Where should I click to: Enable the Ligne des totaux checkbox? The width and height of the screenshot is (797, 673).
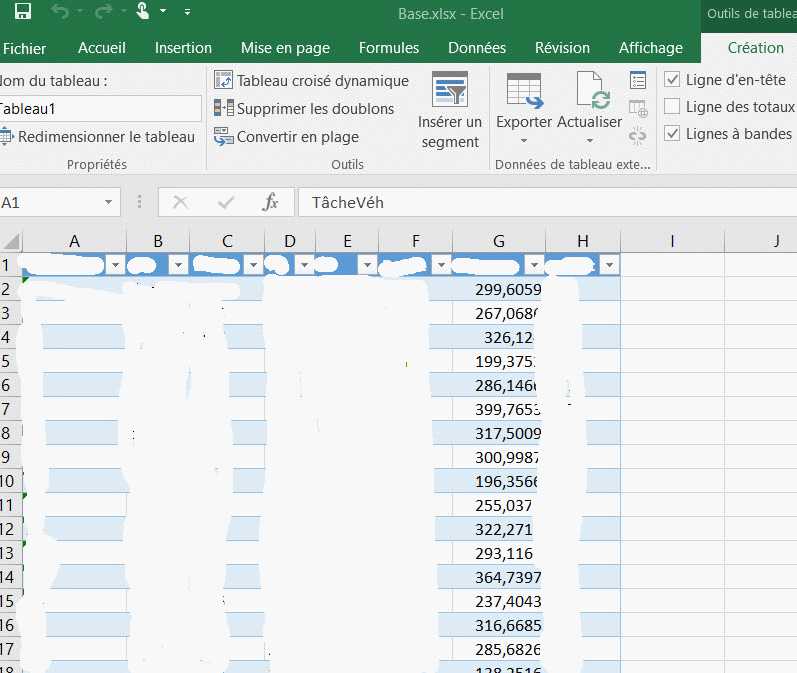[673, 107]
